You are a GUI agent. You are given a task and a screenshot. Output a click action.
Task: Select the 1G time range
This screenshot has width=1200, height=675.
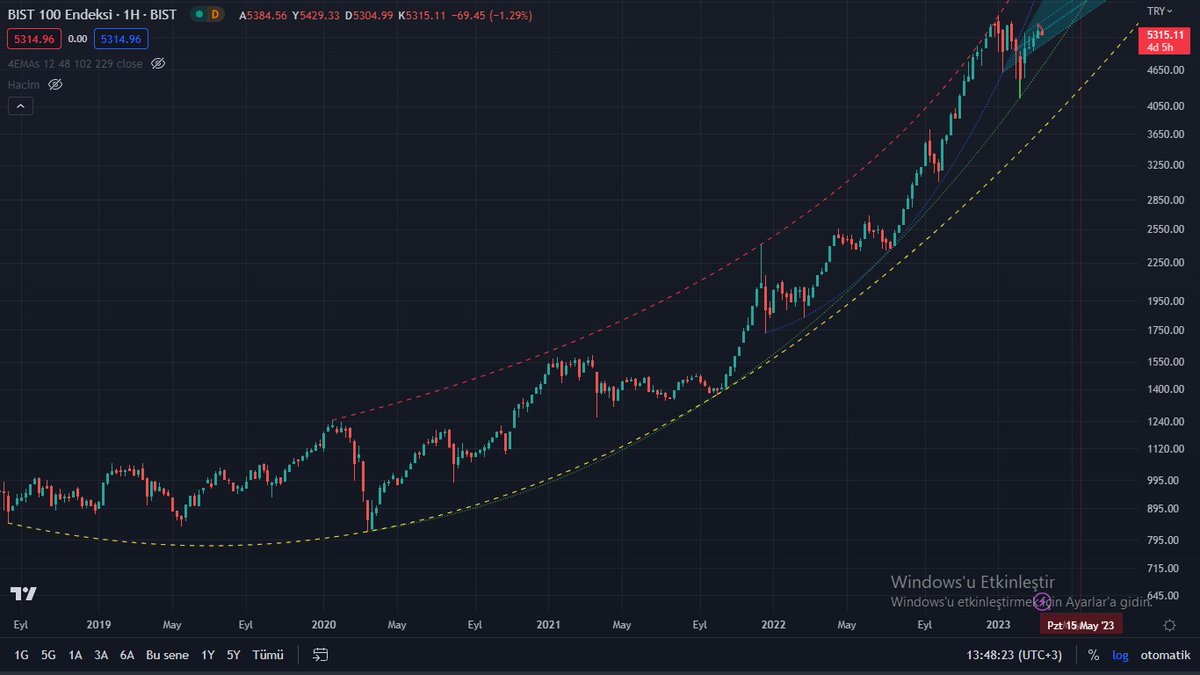click(21, 655)
